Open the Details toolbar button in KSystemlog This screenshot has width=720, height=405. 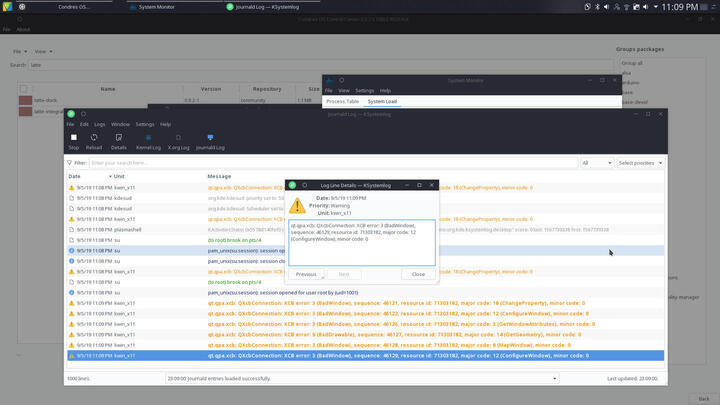coord(118,141)
